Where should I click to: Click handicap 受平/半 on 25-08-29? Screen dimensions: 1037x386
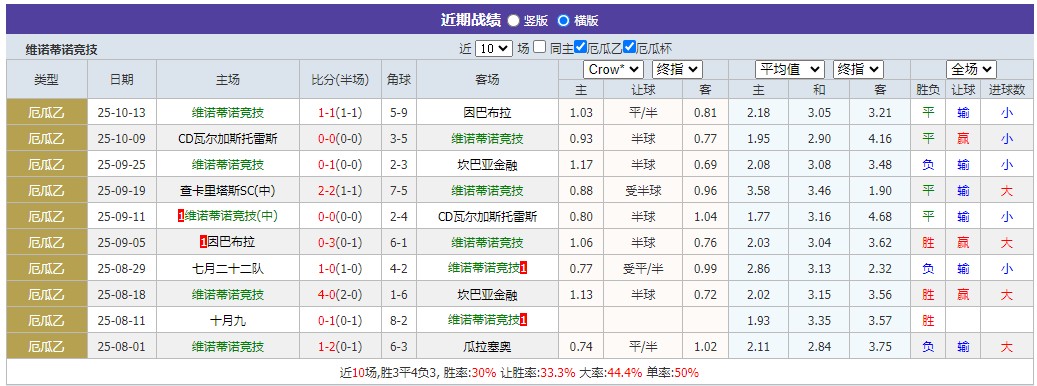[643, 268]
